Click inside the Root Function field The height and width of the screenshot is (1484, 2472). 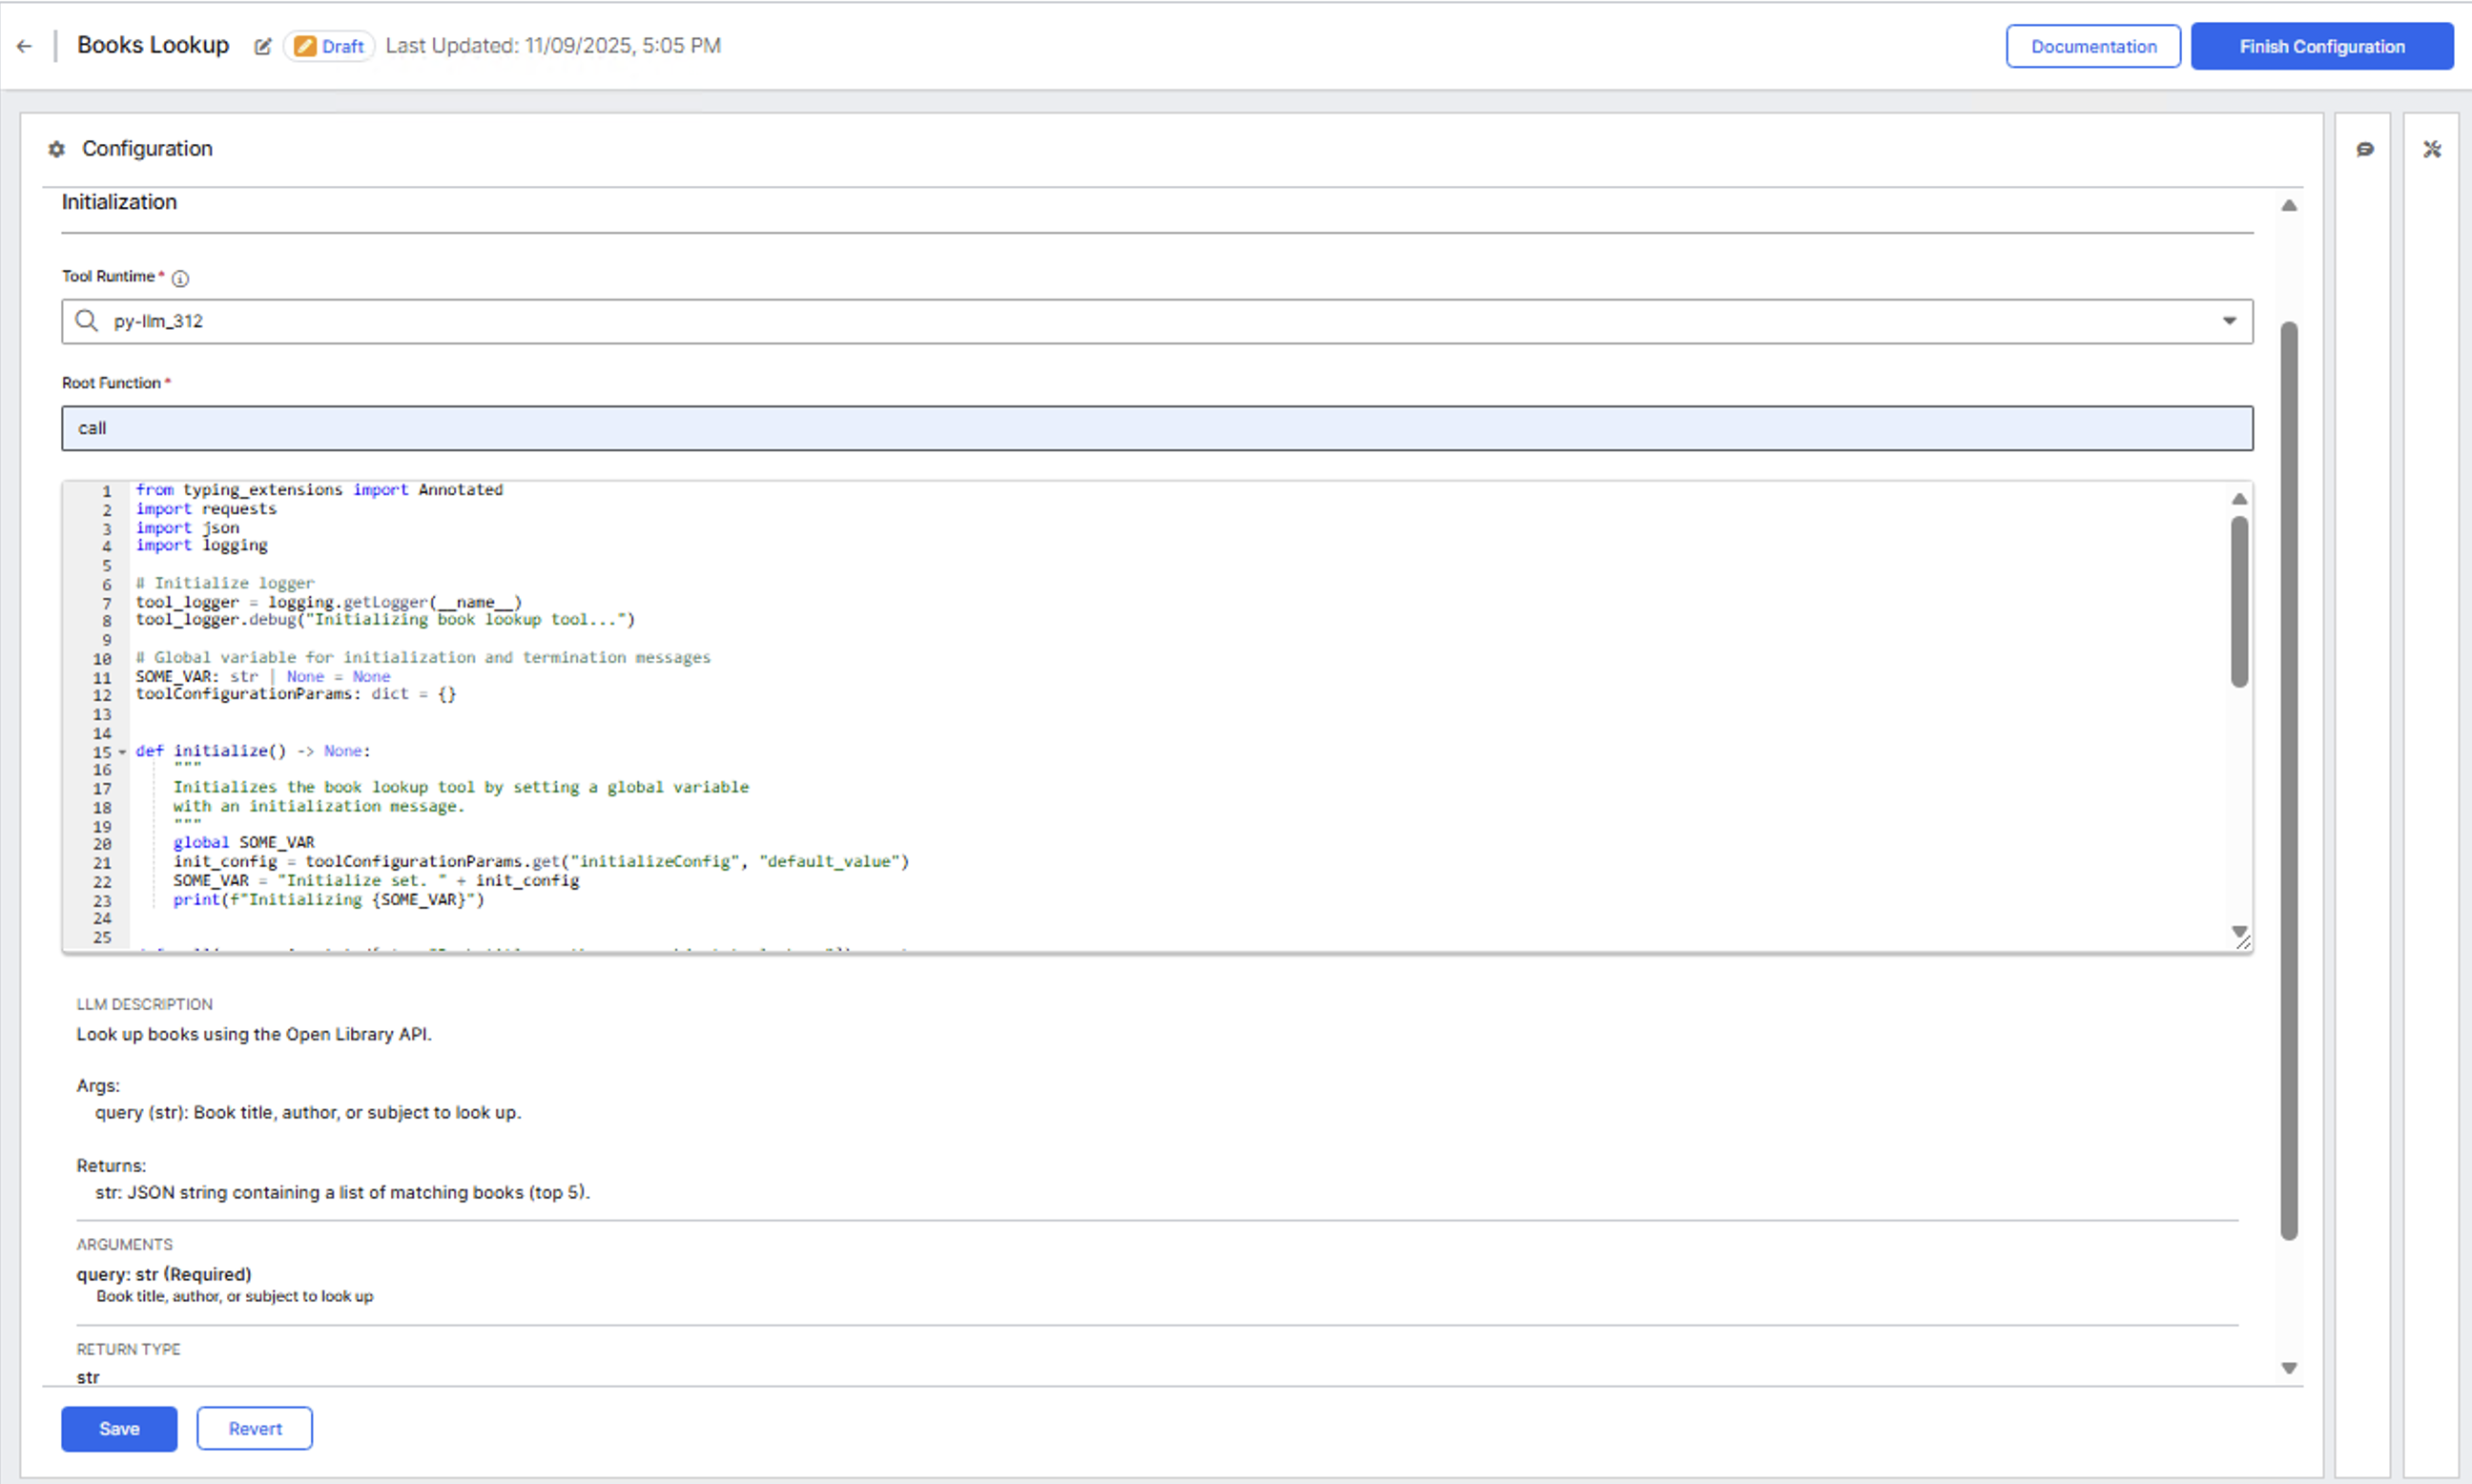pyautogui.click(x=1156, y=428)
